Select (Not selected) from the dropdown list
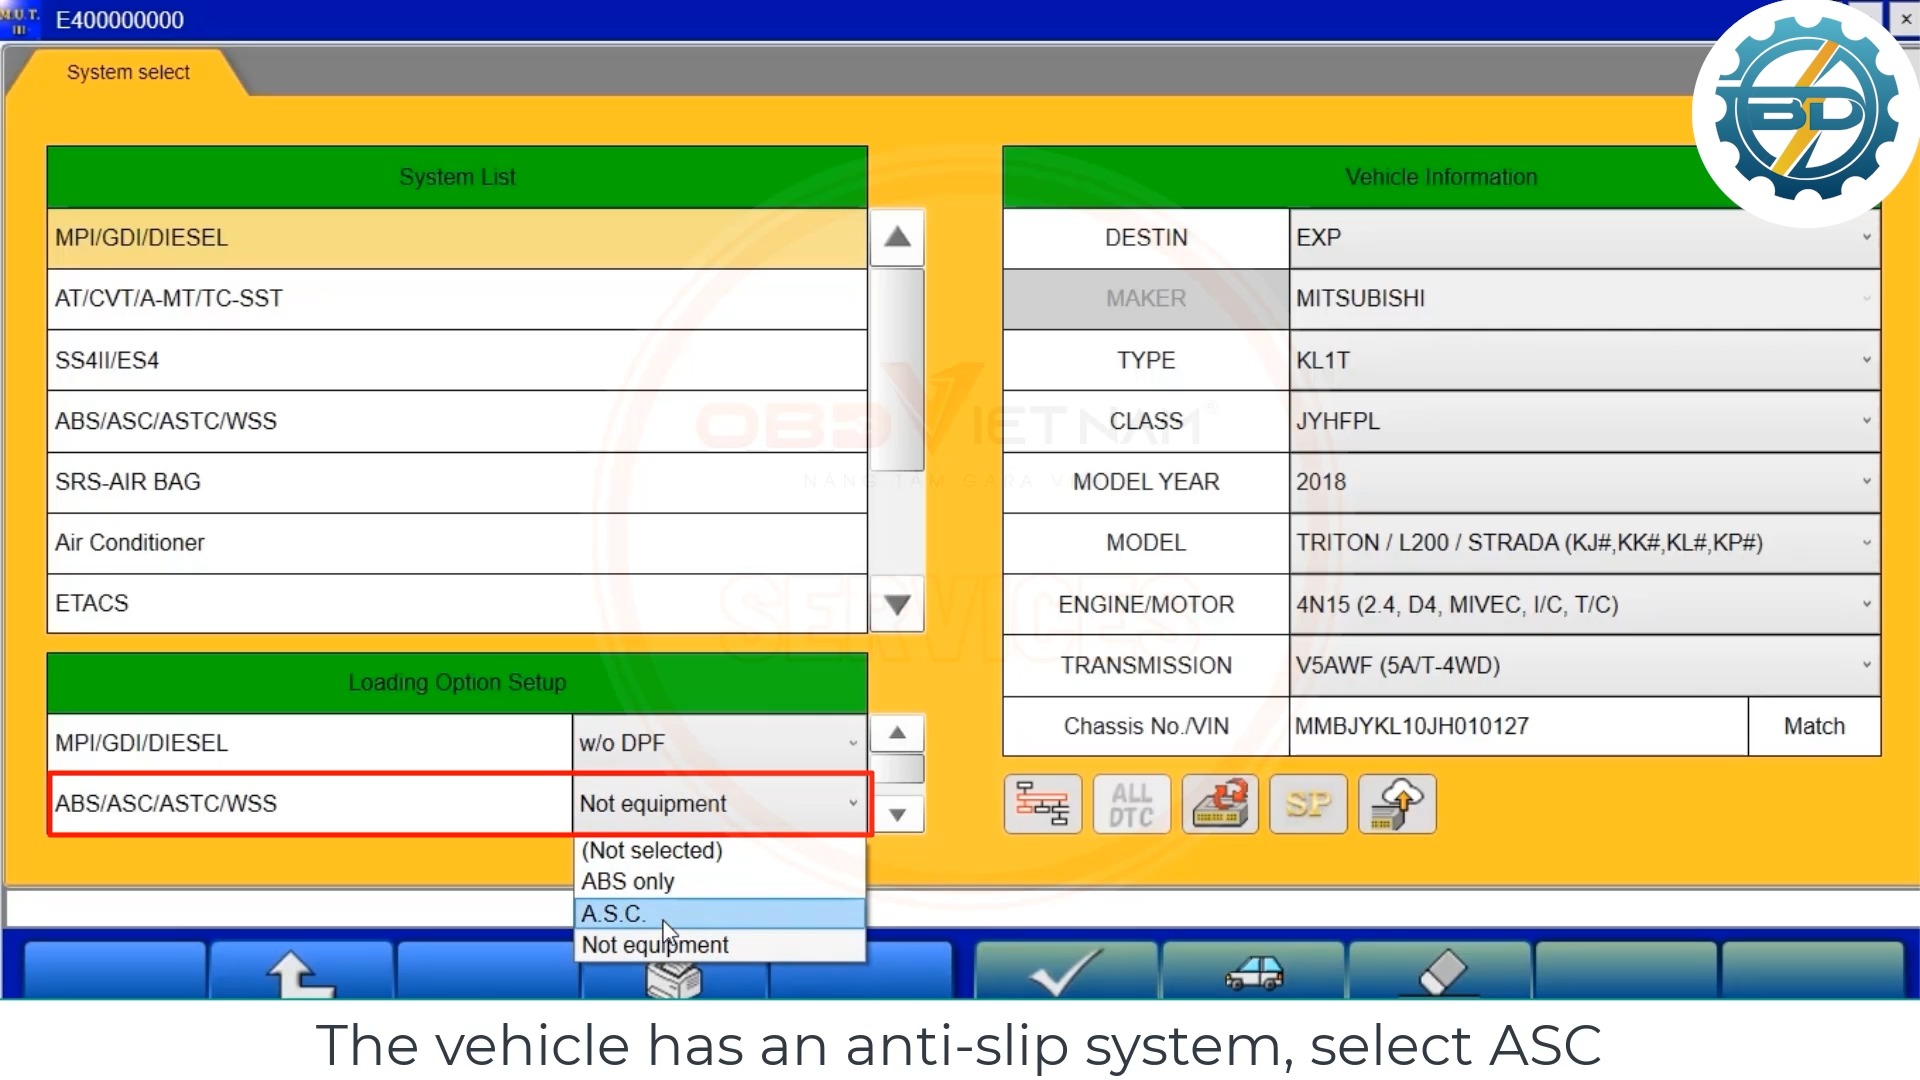This screenshot has height=1080, width=1920. click(720, 850)
